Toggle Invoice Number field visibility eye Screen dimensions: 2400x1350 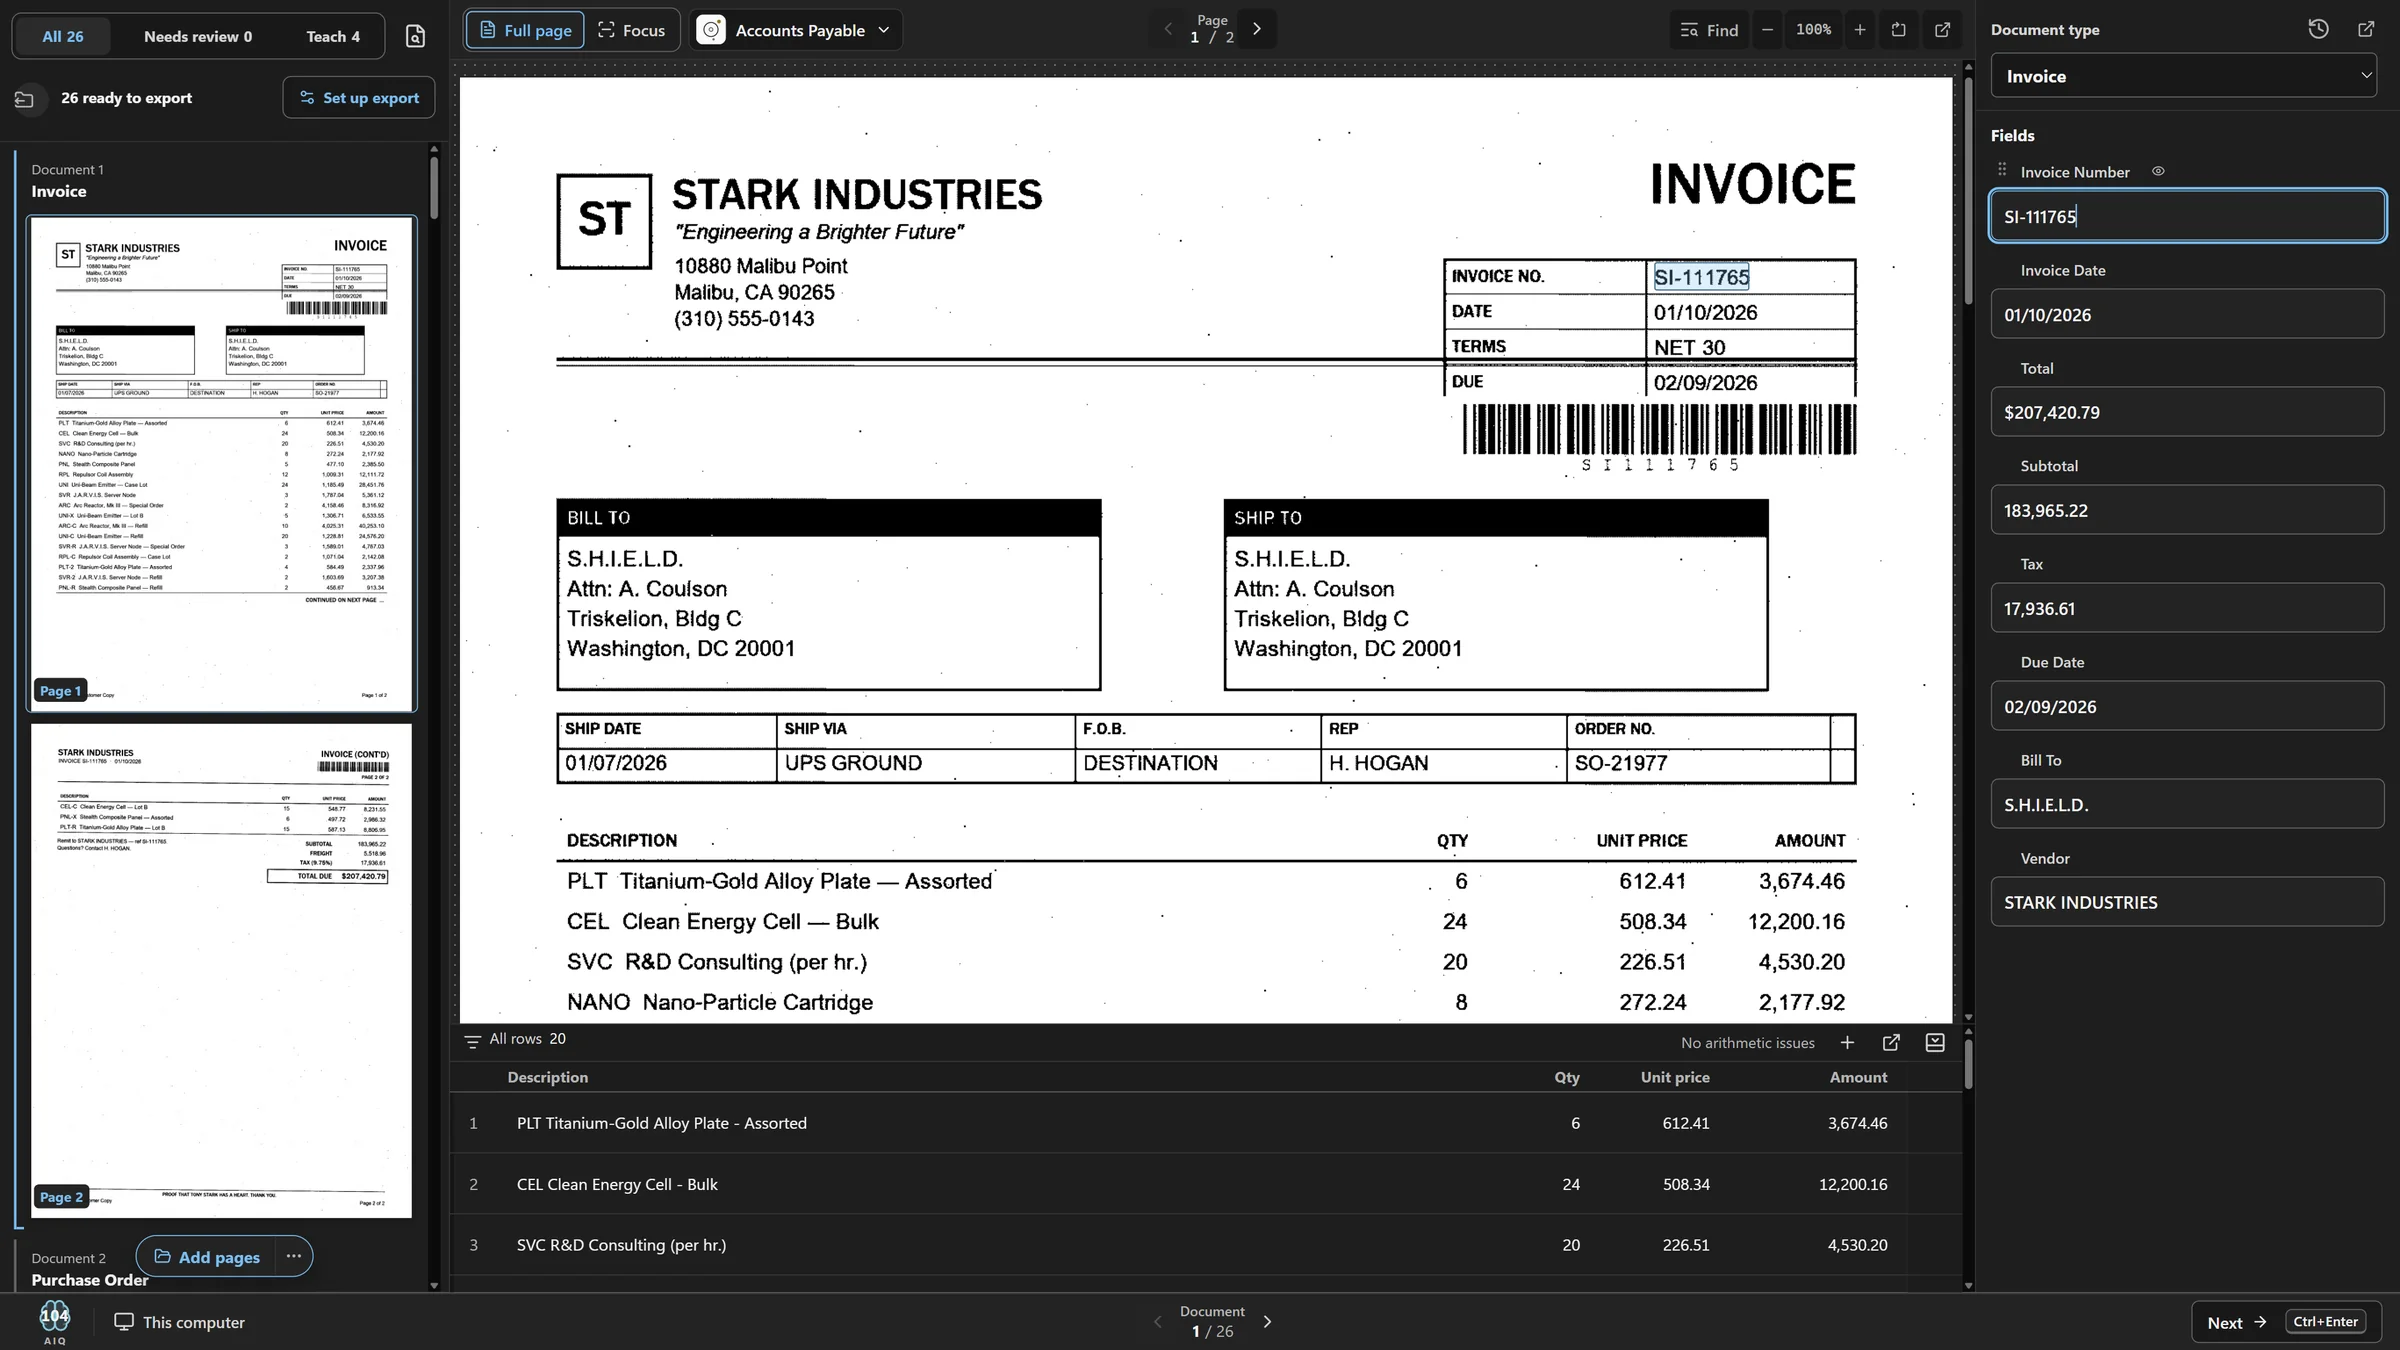click(2158, 171)
